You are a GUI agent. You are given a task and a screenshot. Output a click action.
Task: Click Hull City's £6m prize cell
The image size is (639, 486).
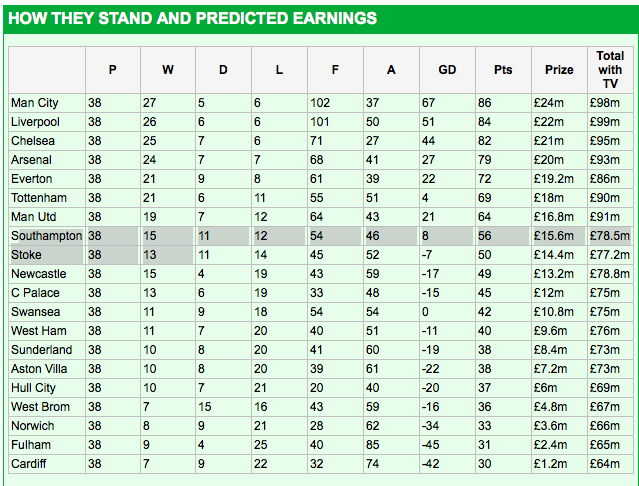[x=559, y=388]
